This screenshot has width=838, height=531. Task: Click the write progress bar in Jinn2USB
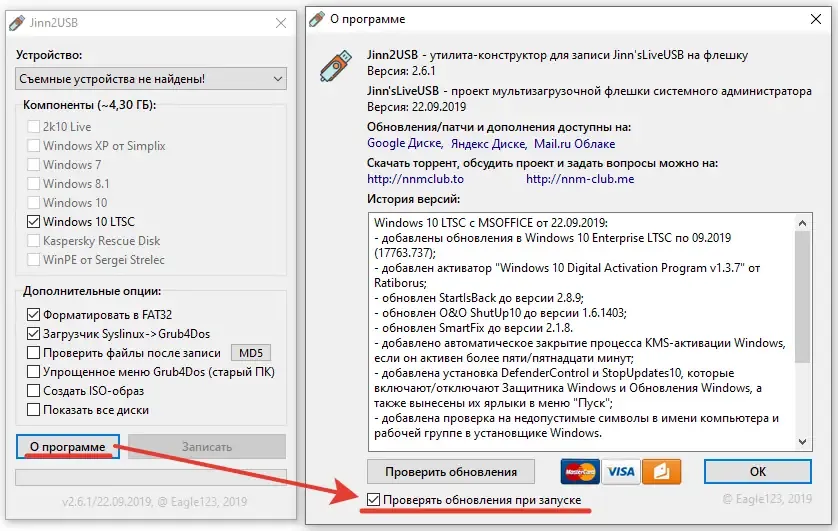tap(151, 478)
